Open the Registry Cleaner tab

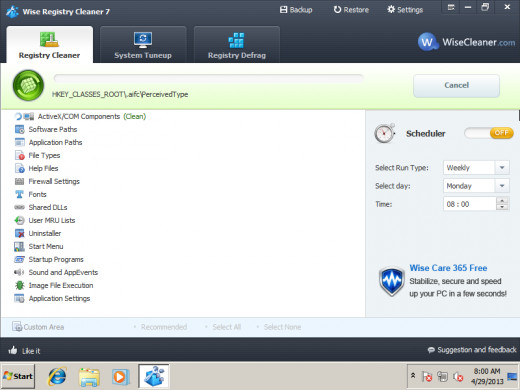tap(50, 45)
